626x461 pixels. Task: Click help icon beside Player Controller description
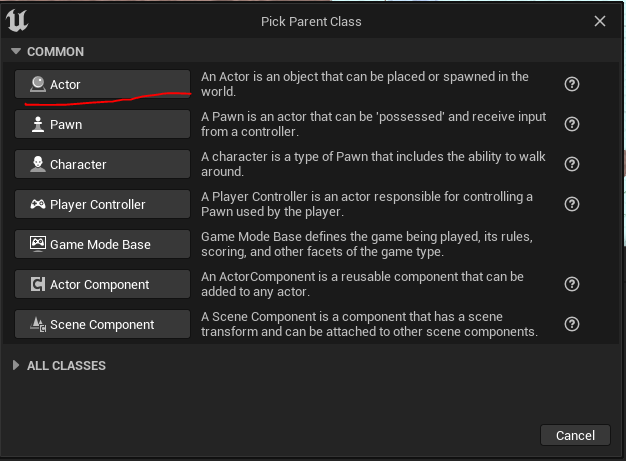pos(572,204)
